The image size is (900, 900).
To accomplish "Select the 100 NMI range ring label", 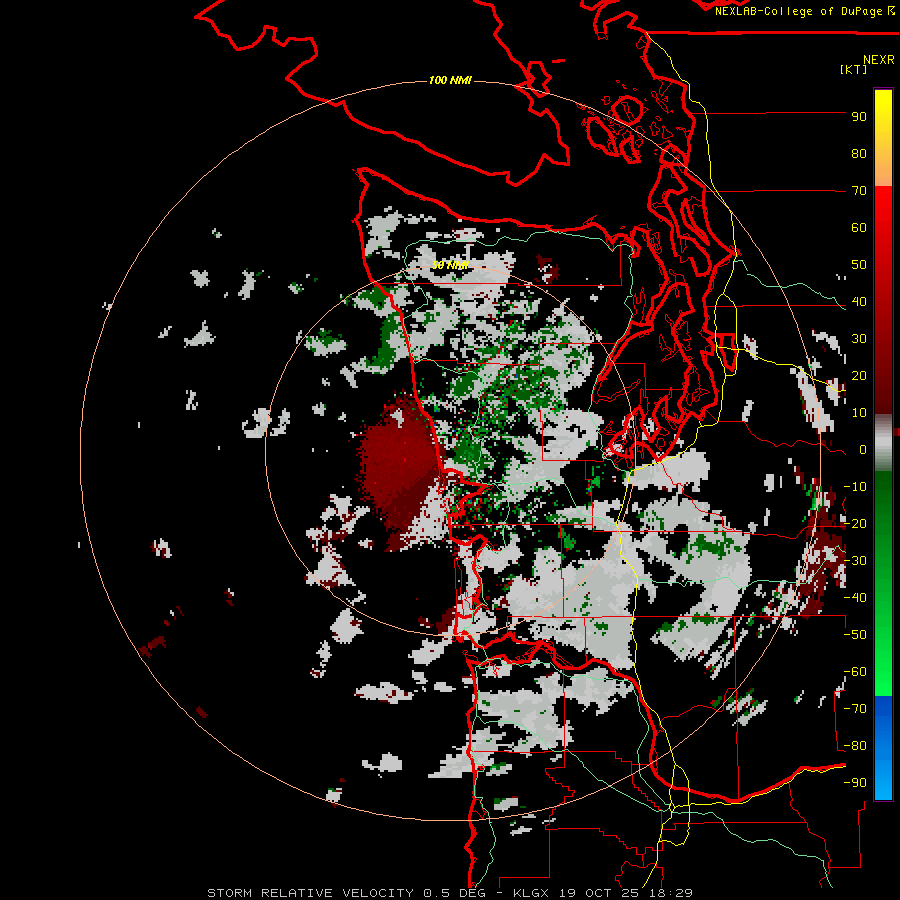I will 450,80.
